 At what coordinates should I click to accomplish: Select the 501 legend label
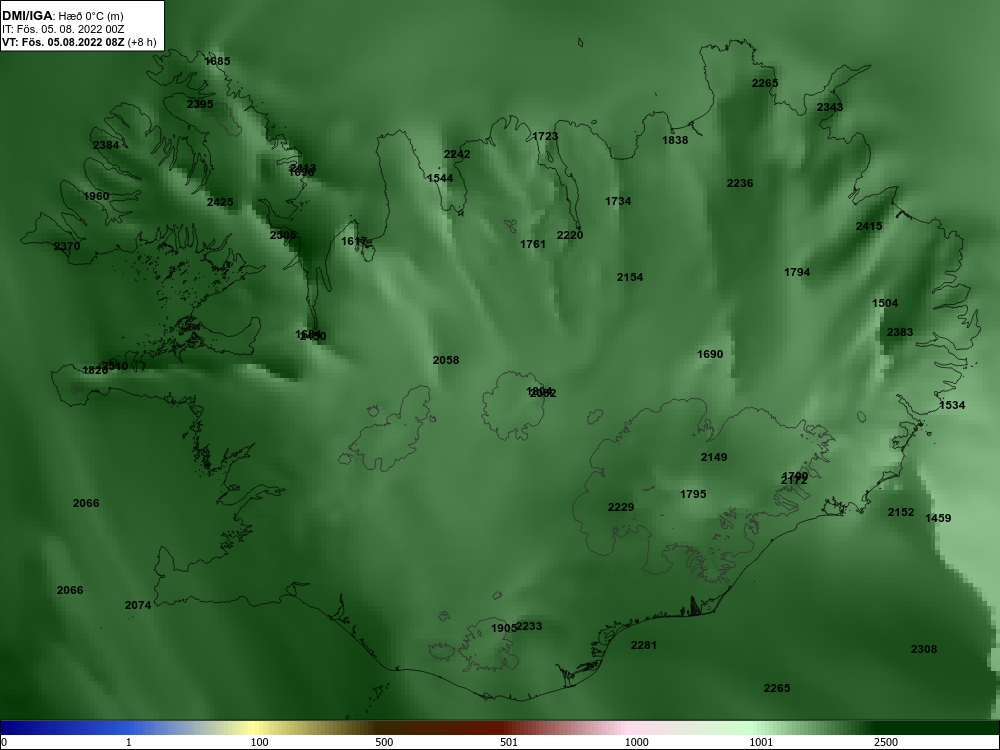pos(510,742)
